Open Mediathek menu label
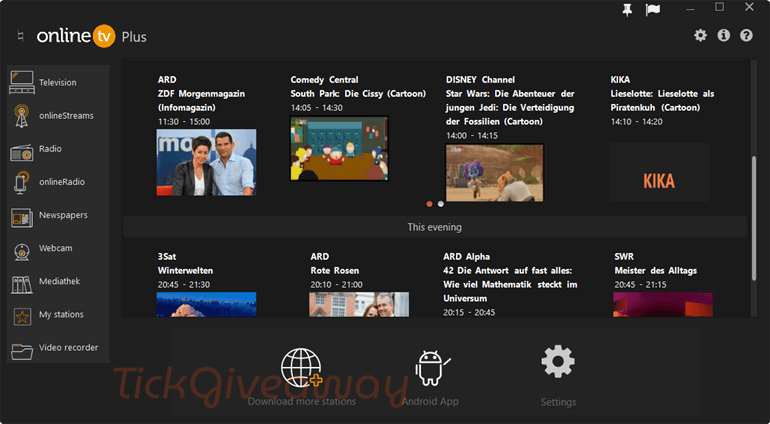The width and height of the screenshot is (770, 424). pos(59,282)
